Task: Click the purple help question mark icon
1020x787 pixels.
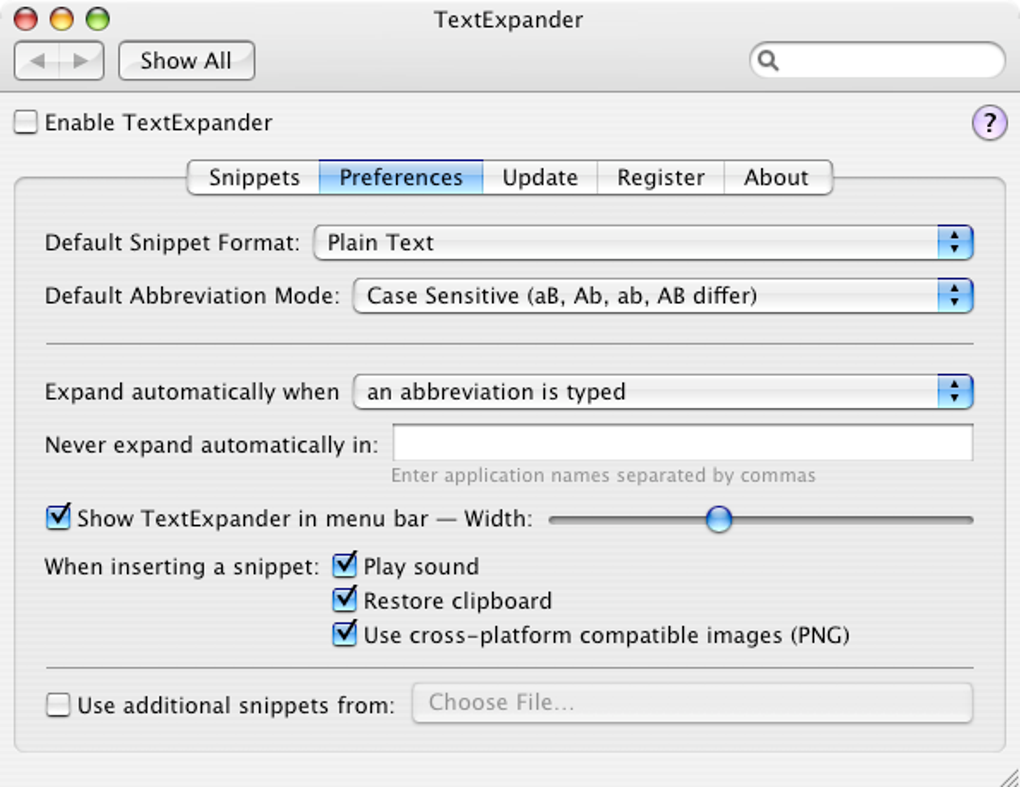Action: pyautogui.click(x=989, y=123)
